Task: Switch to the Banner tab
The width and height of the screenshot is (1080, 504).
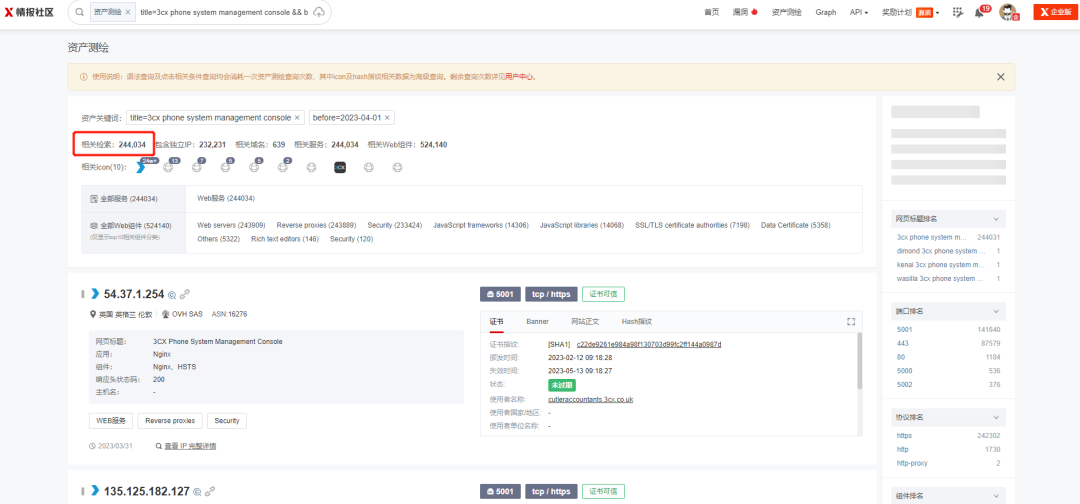Action: [537, 322]
